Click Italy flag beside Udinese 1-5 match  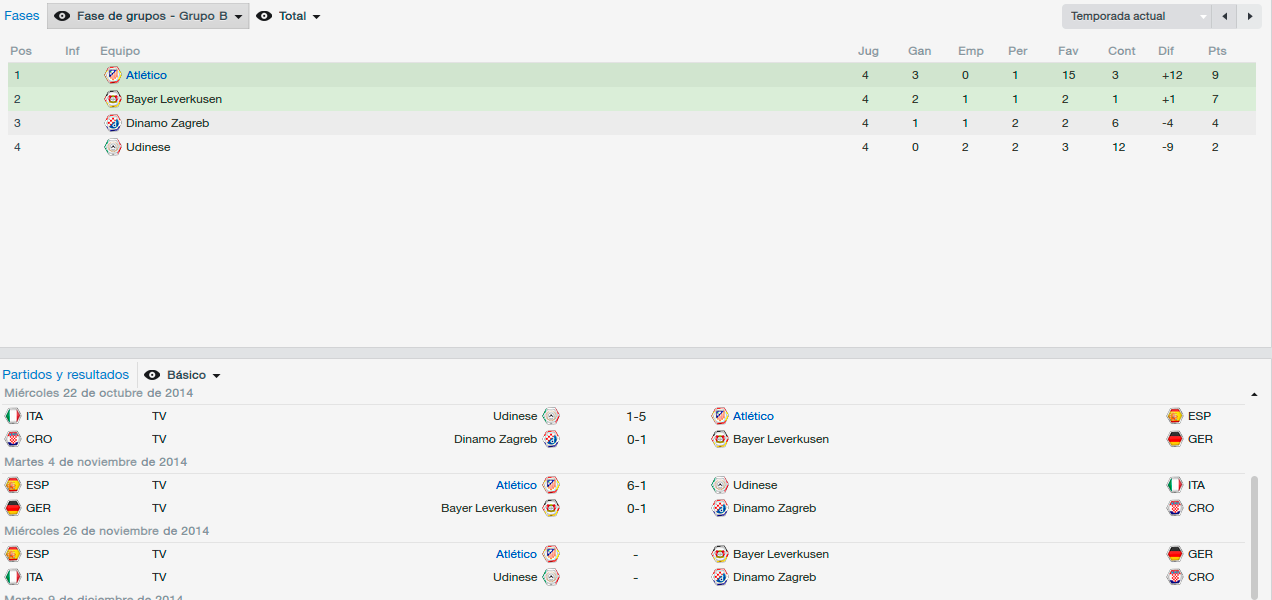(13, 416)
